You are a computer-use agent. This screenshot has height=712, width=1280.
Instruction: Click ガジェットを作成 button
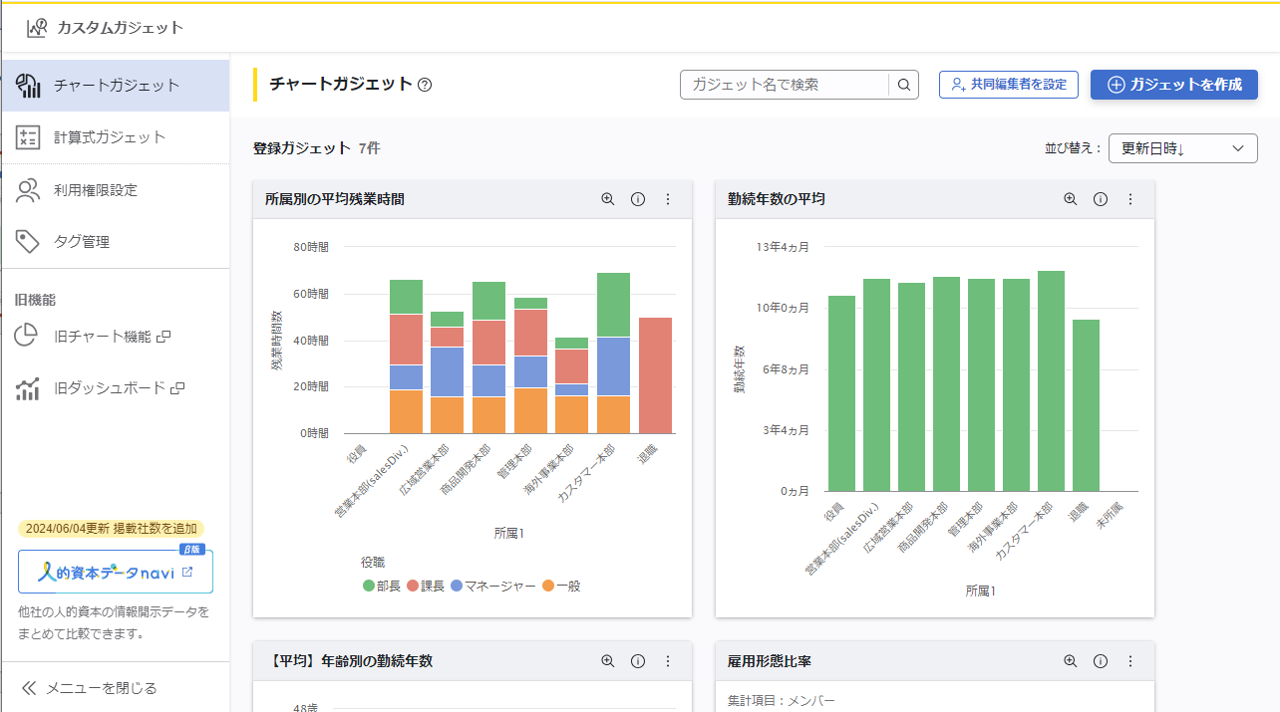pyautogui.click(x=1174, y=85)
